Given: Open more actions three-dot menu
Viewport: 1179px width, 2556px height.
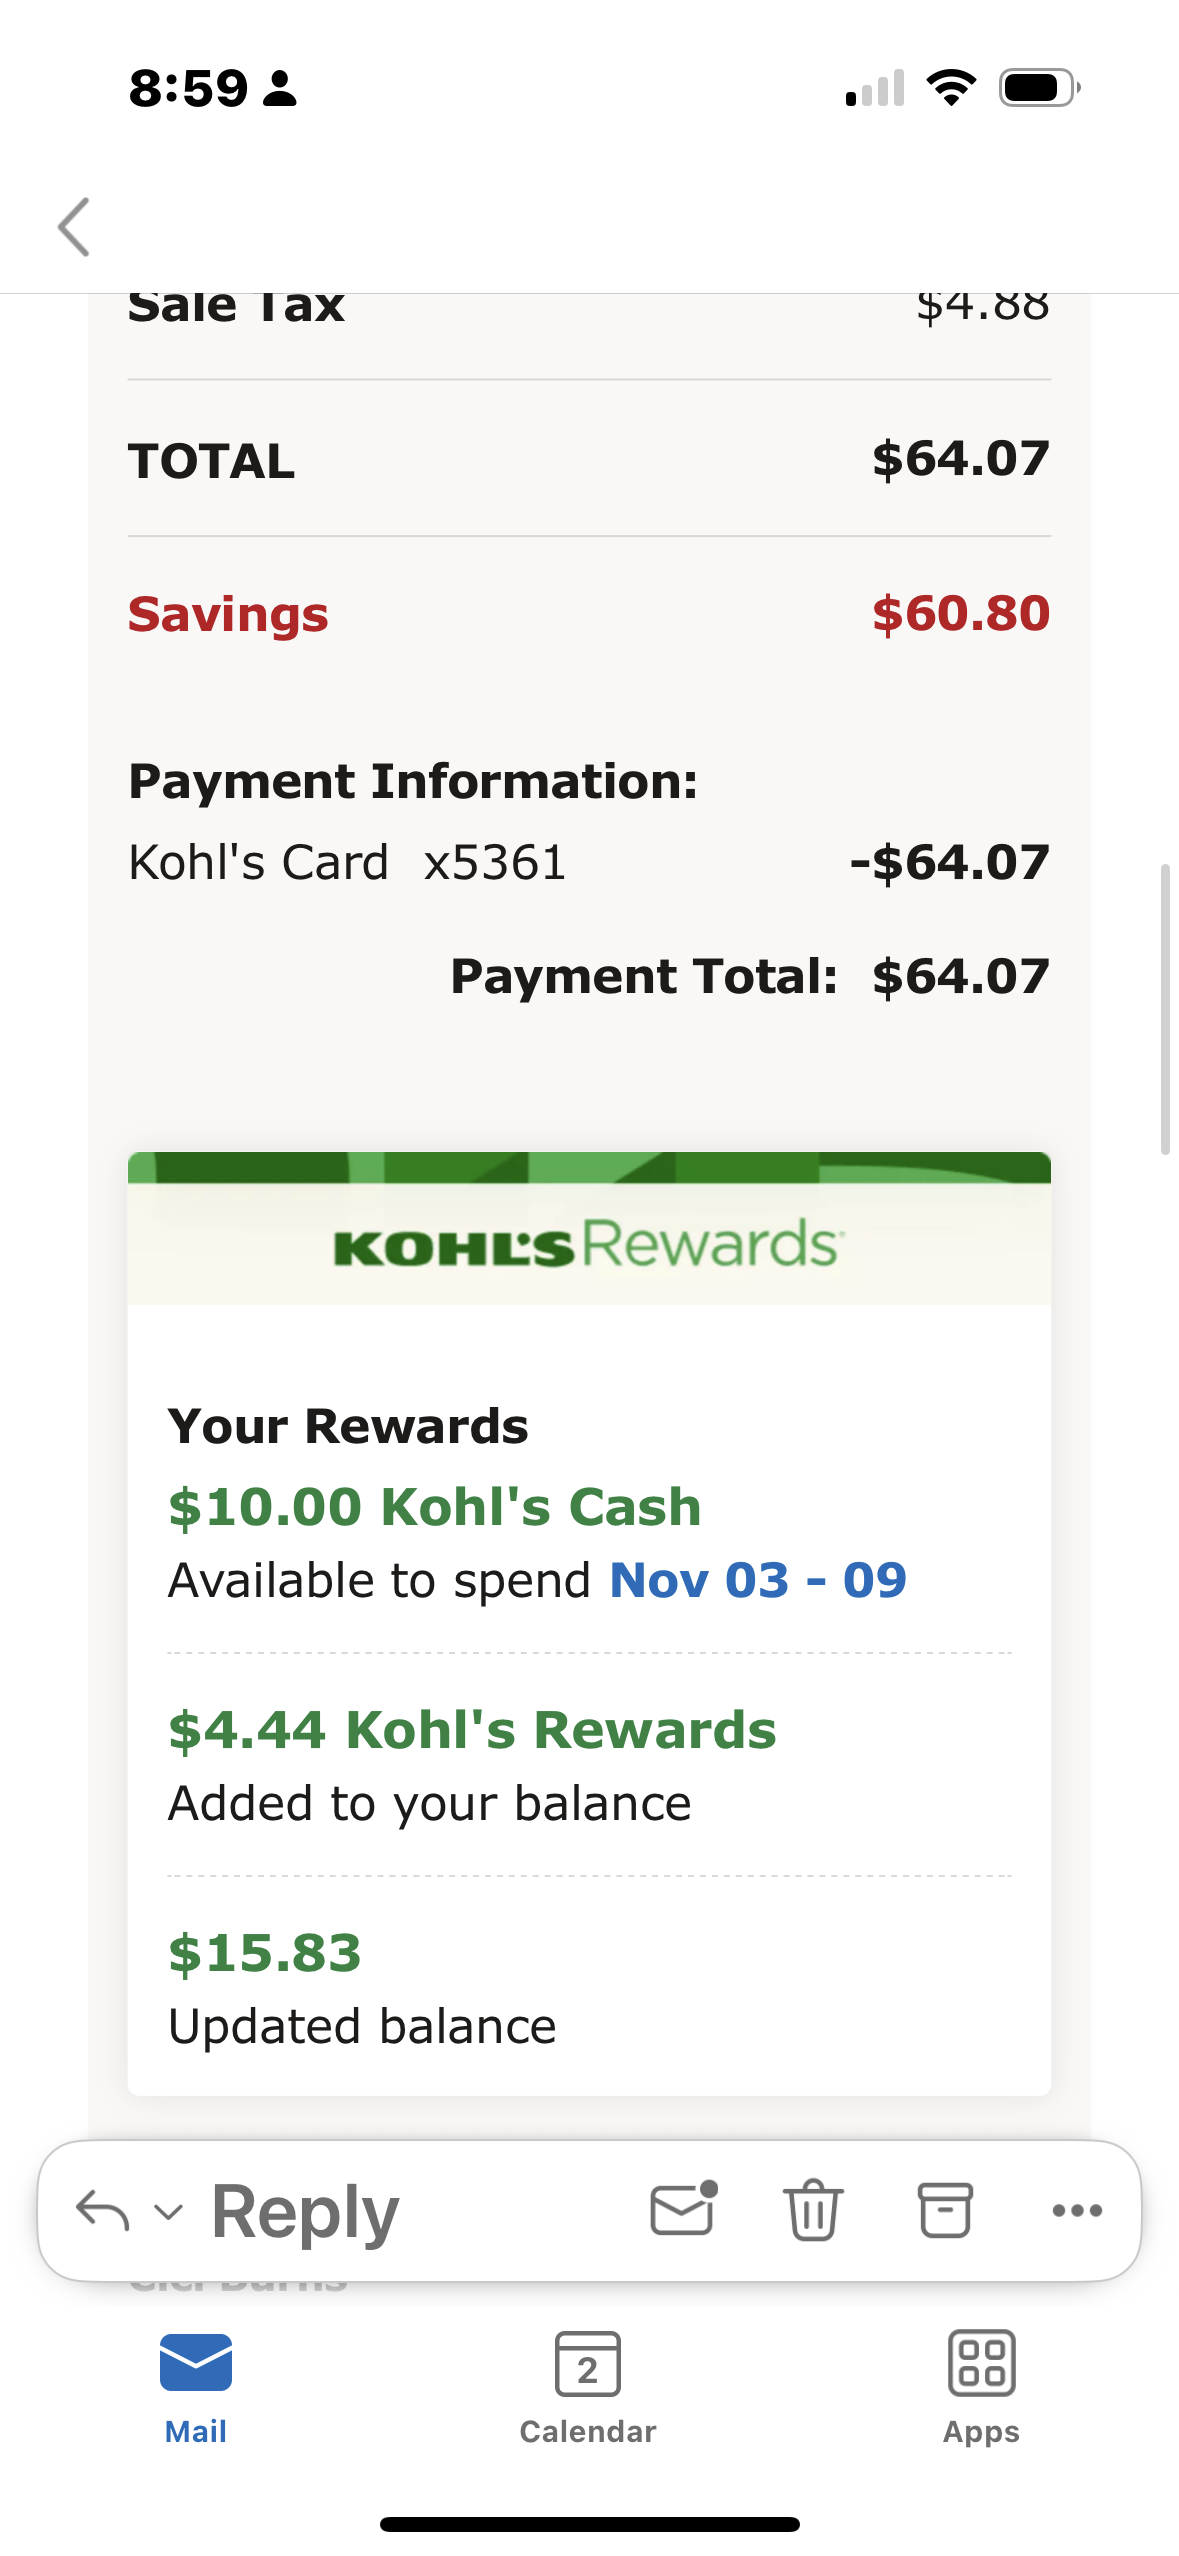Looking at the screenshot, I should pos(1077,2211).
